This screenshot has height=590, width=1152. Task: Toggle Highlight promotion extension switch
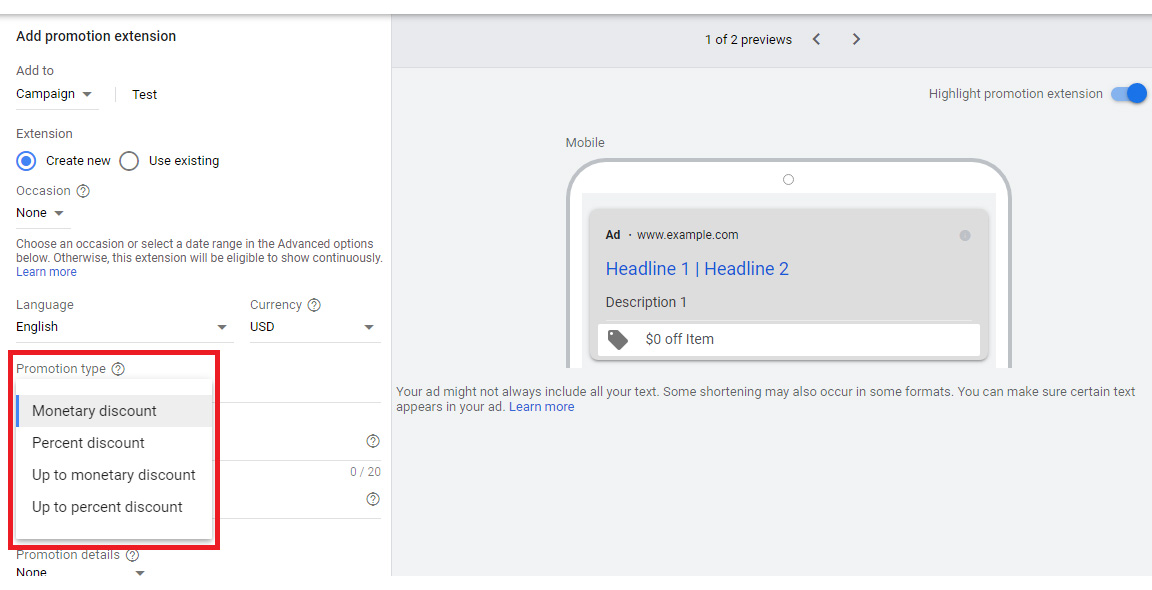(x=1128, y=93)
